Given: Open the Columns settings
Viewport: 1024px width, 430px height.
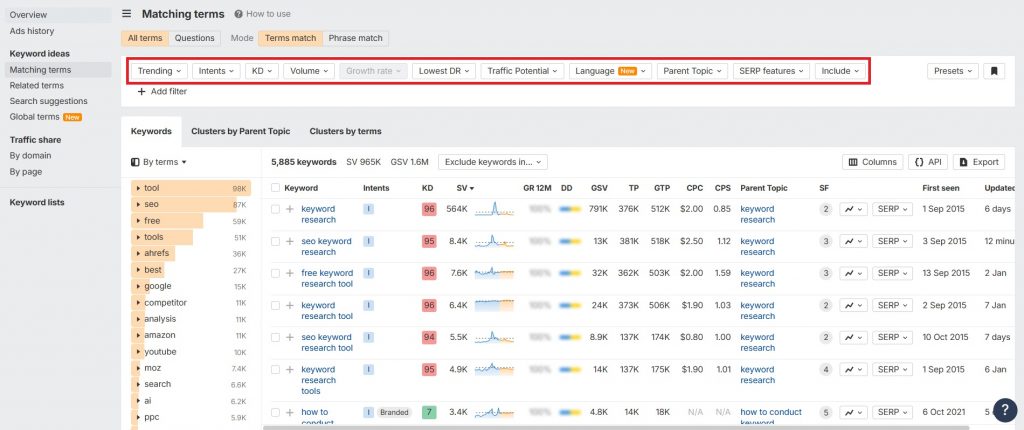Looking at the screenshot, I should click(872, 162).
